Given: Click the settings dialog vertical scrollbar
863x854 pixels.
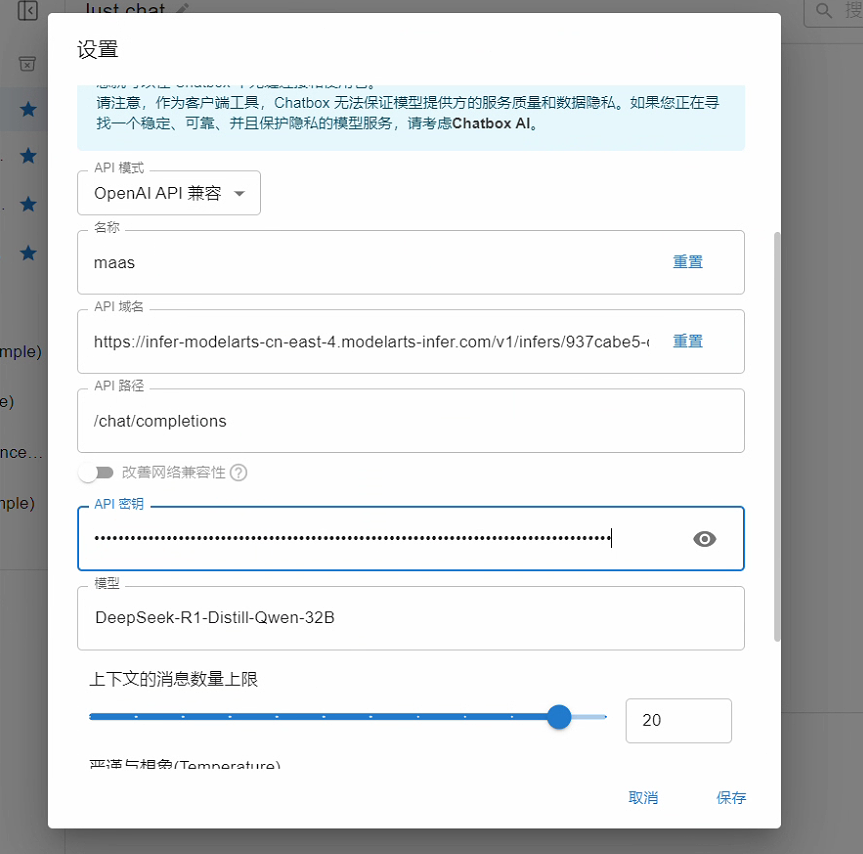Looking at the screenshot, I should pos(777,437).
